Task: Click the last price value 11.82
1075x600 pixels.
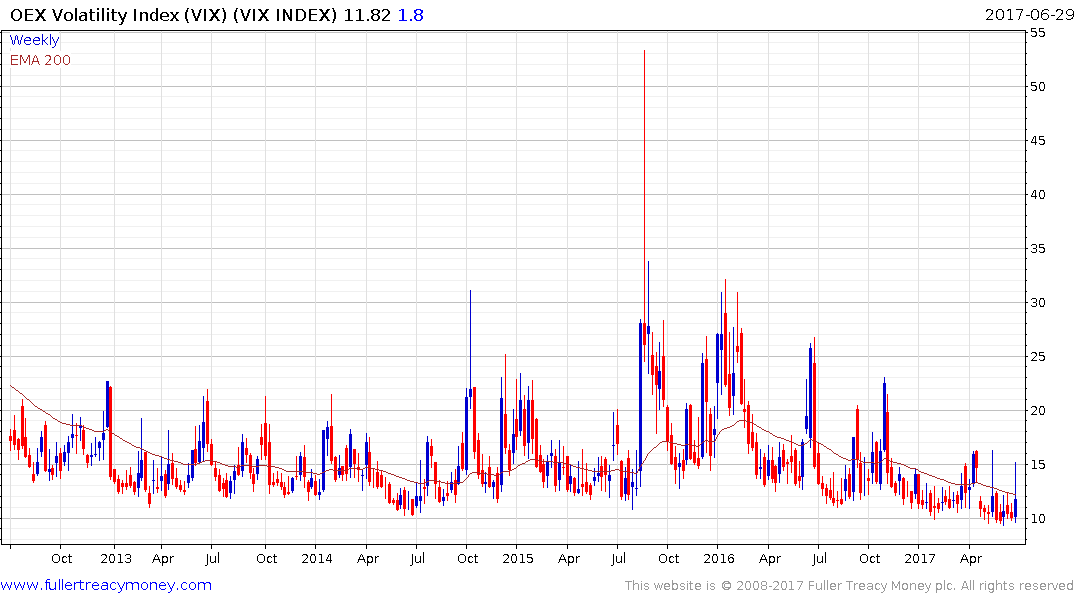Action: 367,15
